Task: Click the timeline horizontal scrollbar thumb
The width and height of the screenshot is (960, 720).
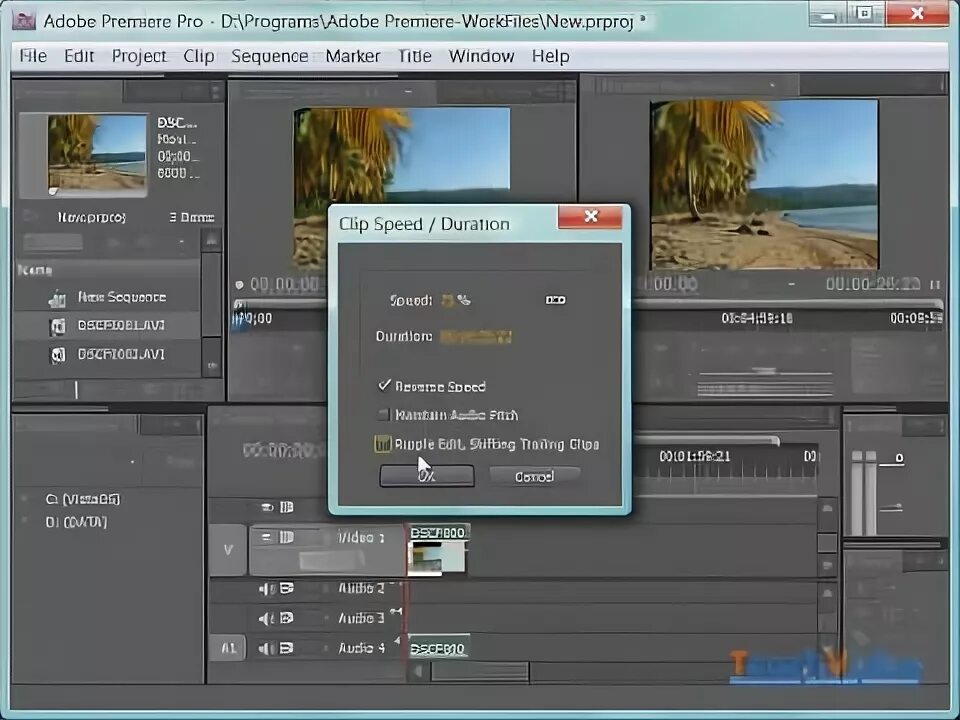Action: point(479,672)
